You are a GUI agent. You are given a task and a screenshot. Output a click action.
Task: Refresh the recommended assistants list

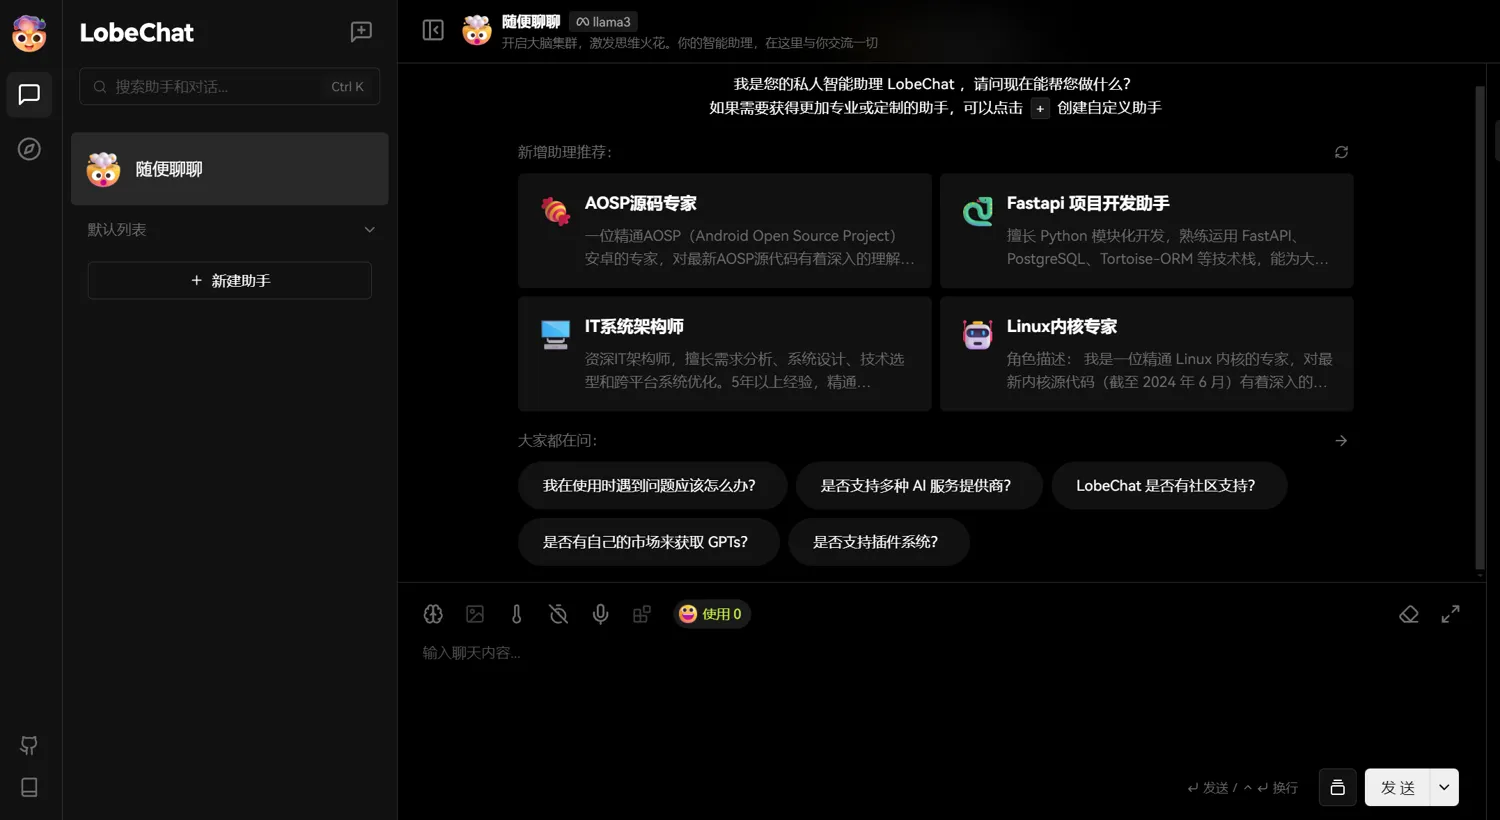tap(1341, 152)
